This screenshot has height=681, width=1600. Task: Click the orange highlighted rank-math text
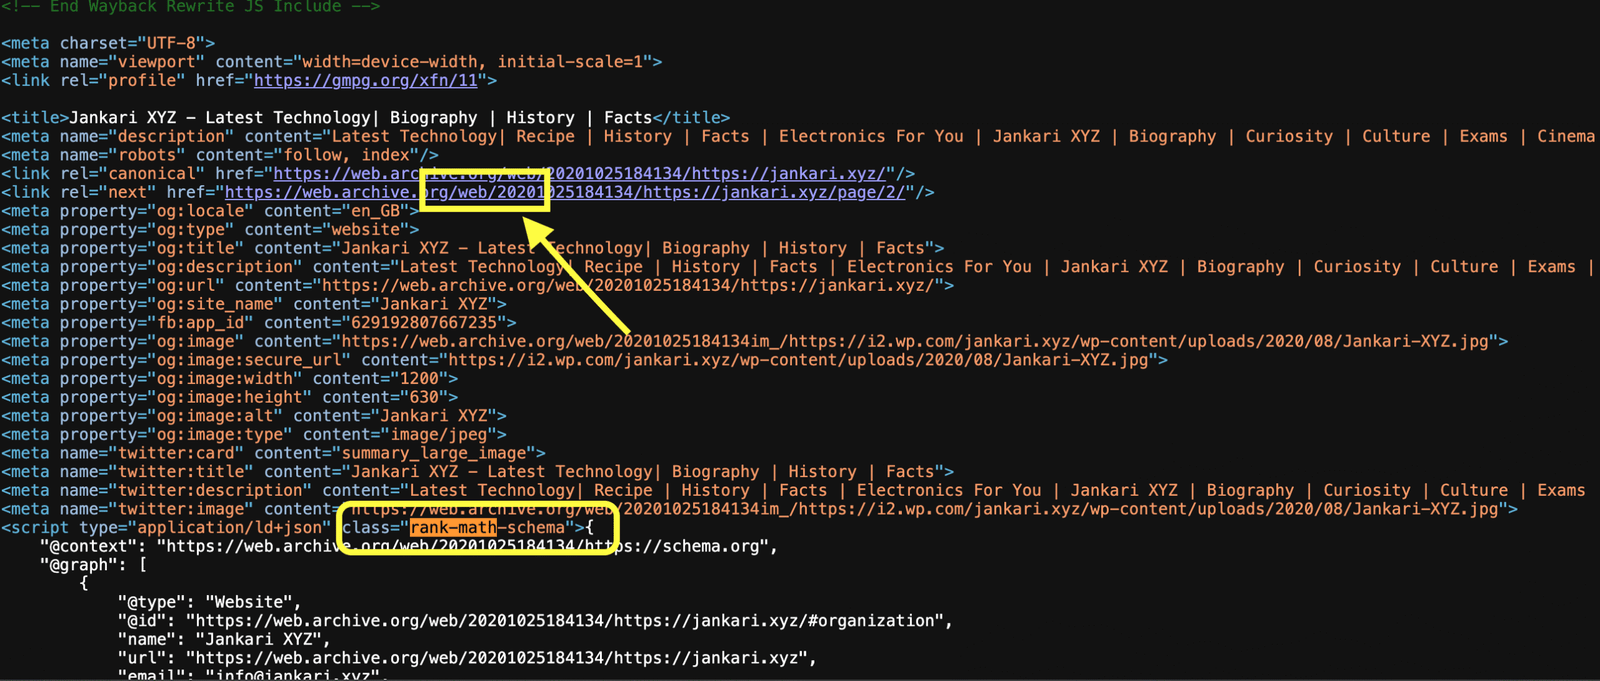click(453, 527)
